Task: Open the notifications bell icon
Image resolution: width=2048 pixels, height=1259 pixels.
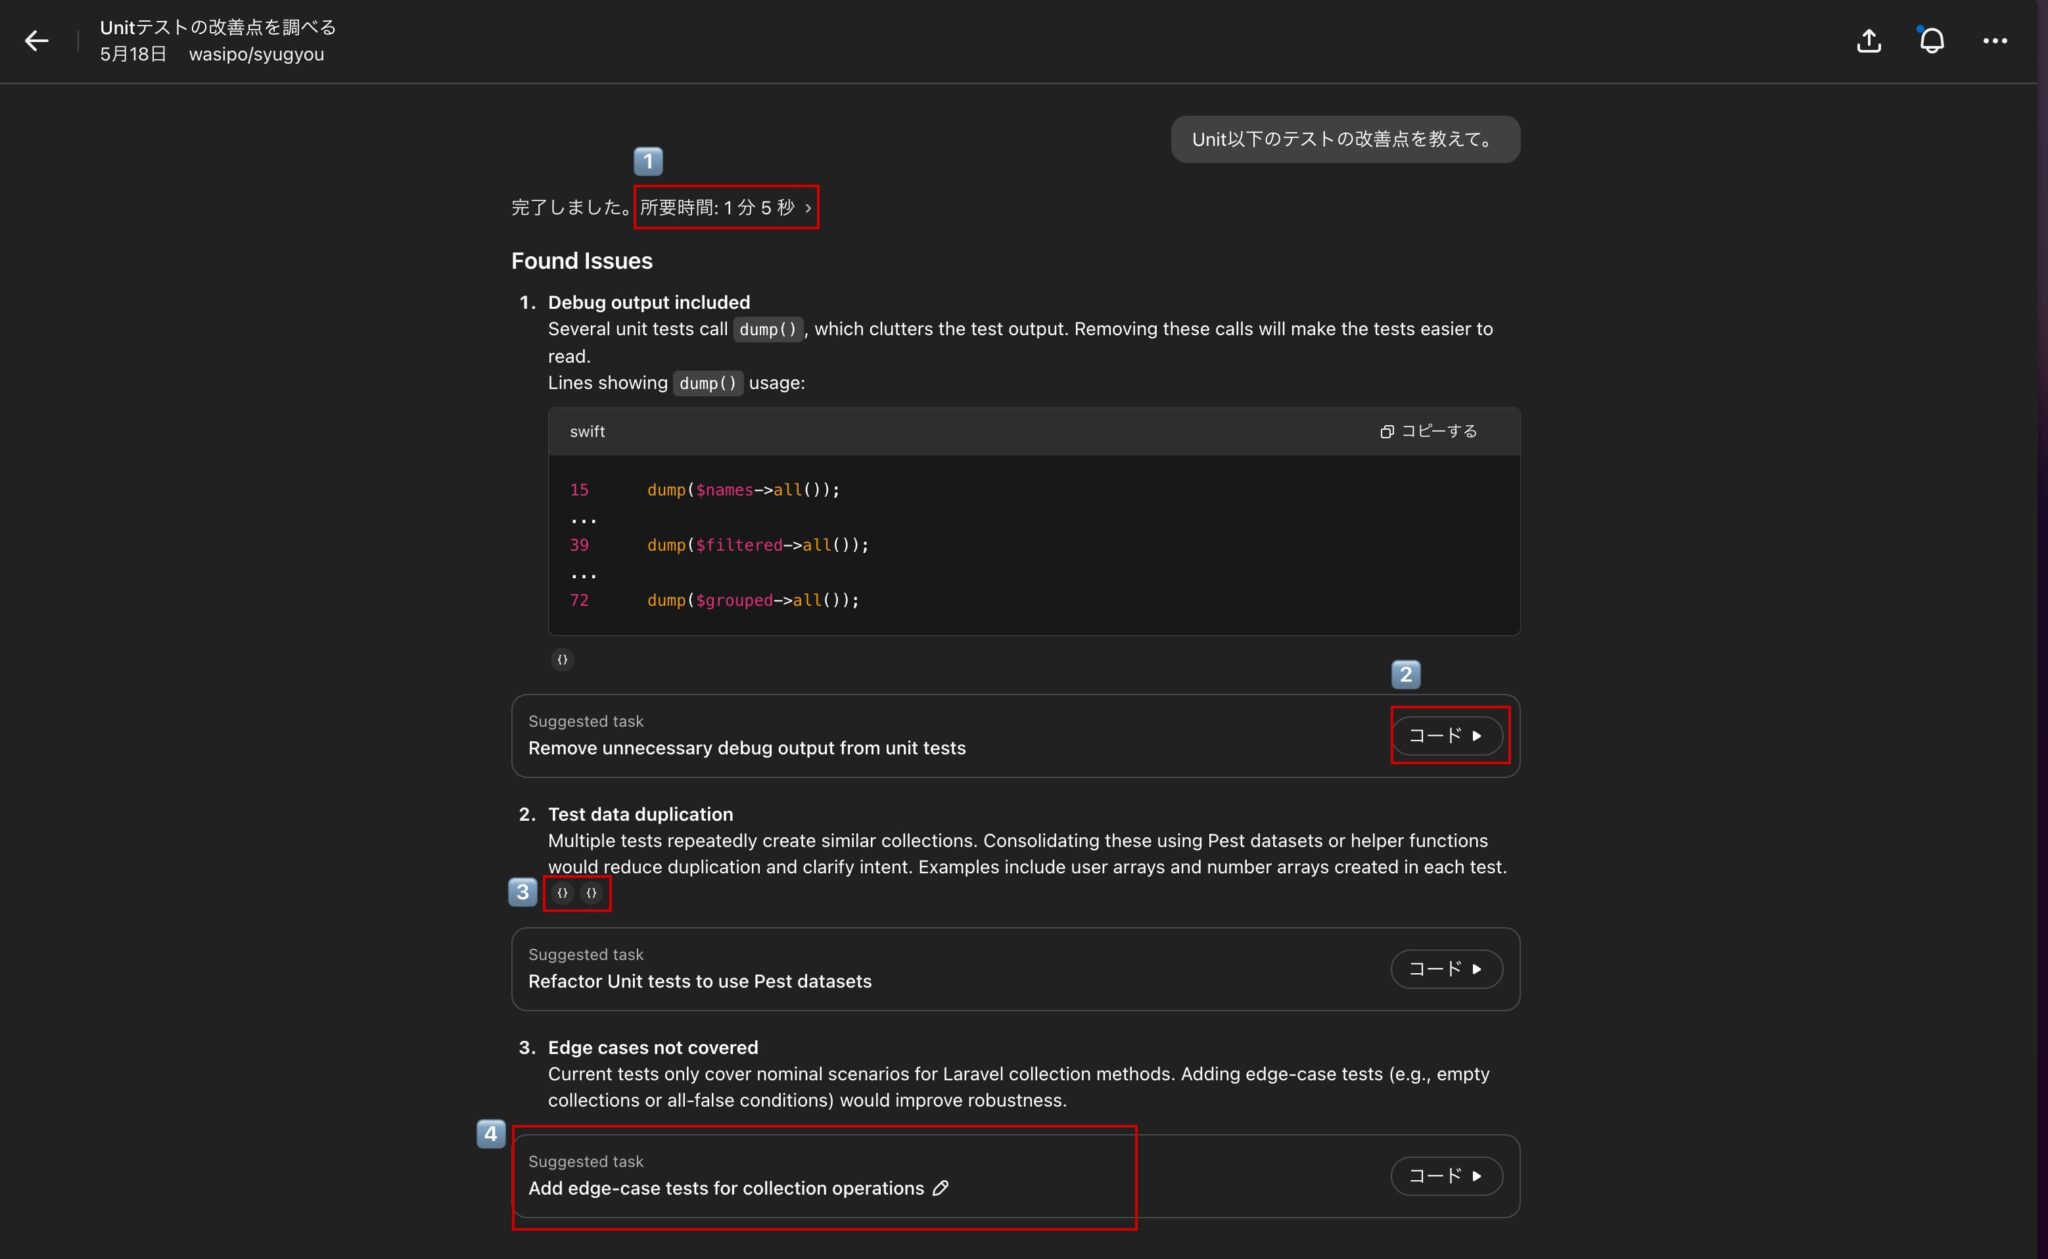Action: (x=1931, y=41)
